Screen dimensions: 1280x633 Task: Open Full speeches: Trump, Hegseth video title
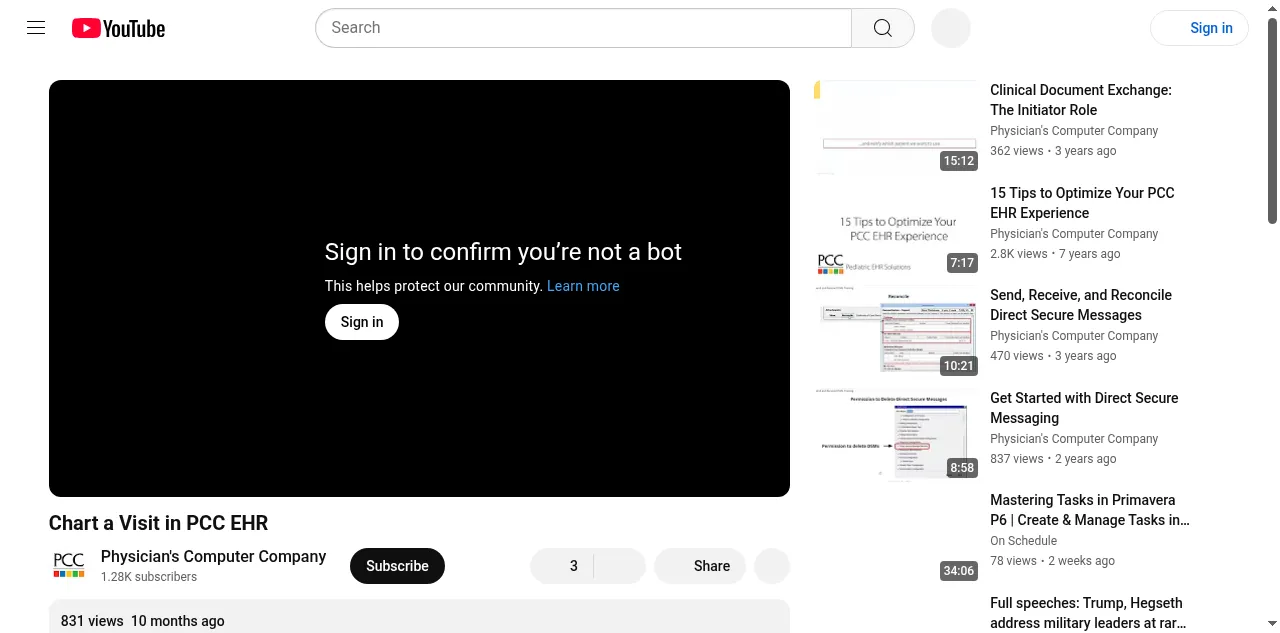coord(1088,613)
